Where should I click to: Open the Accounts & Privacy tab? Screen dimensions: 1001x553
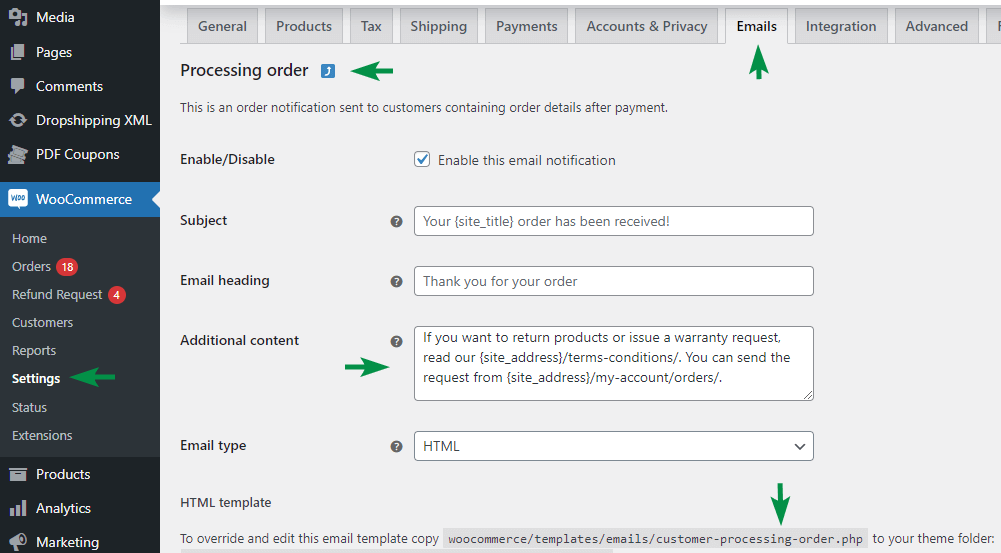tap(647, 26)
